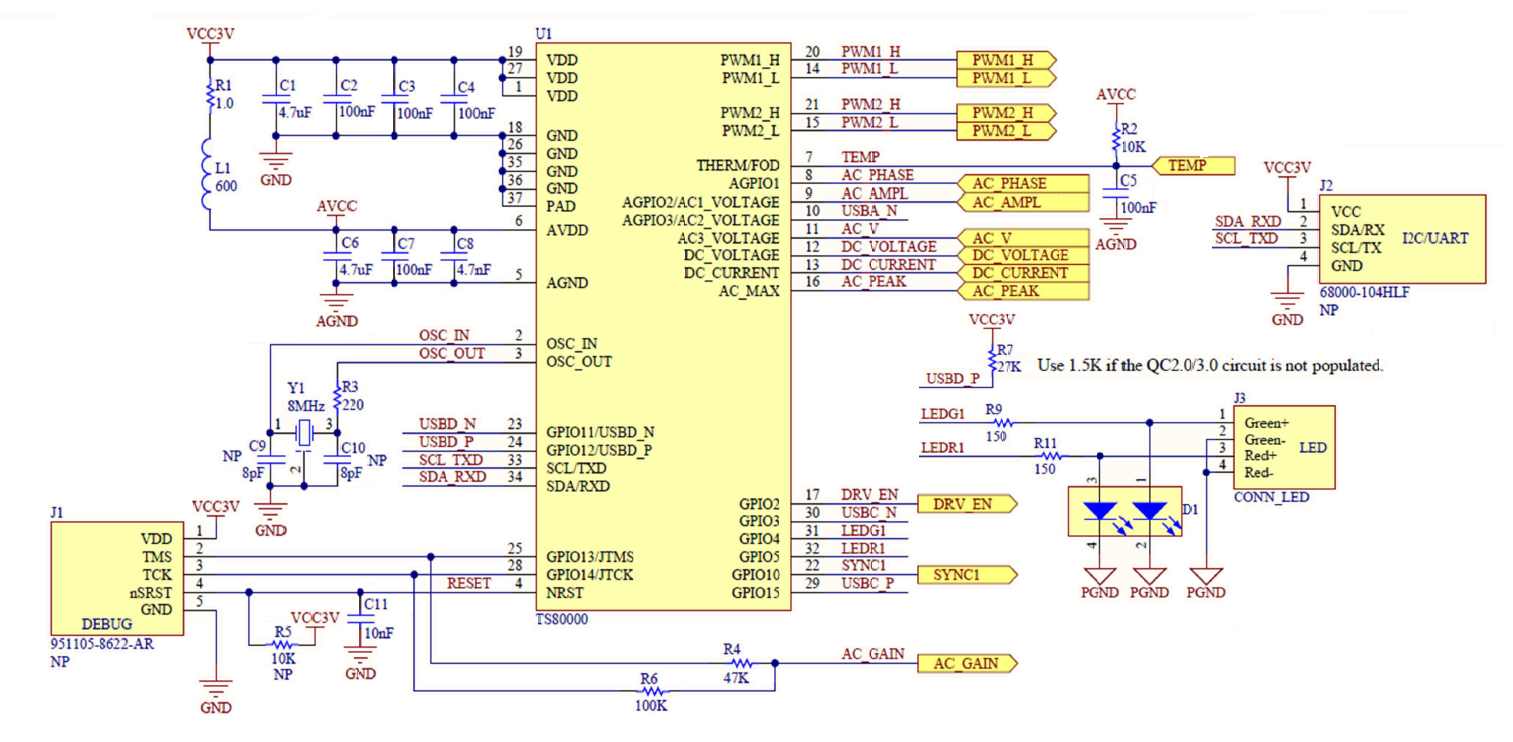Select the R6 100K resistor
Screen dimensions: 1513x742
tap(651, 690)
